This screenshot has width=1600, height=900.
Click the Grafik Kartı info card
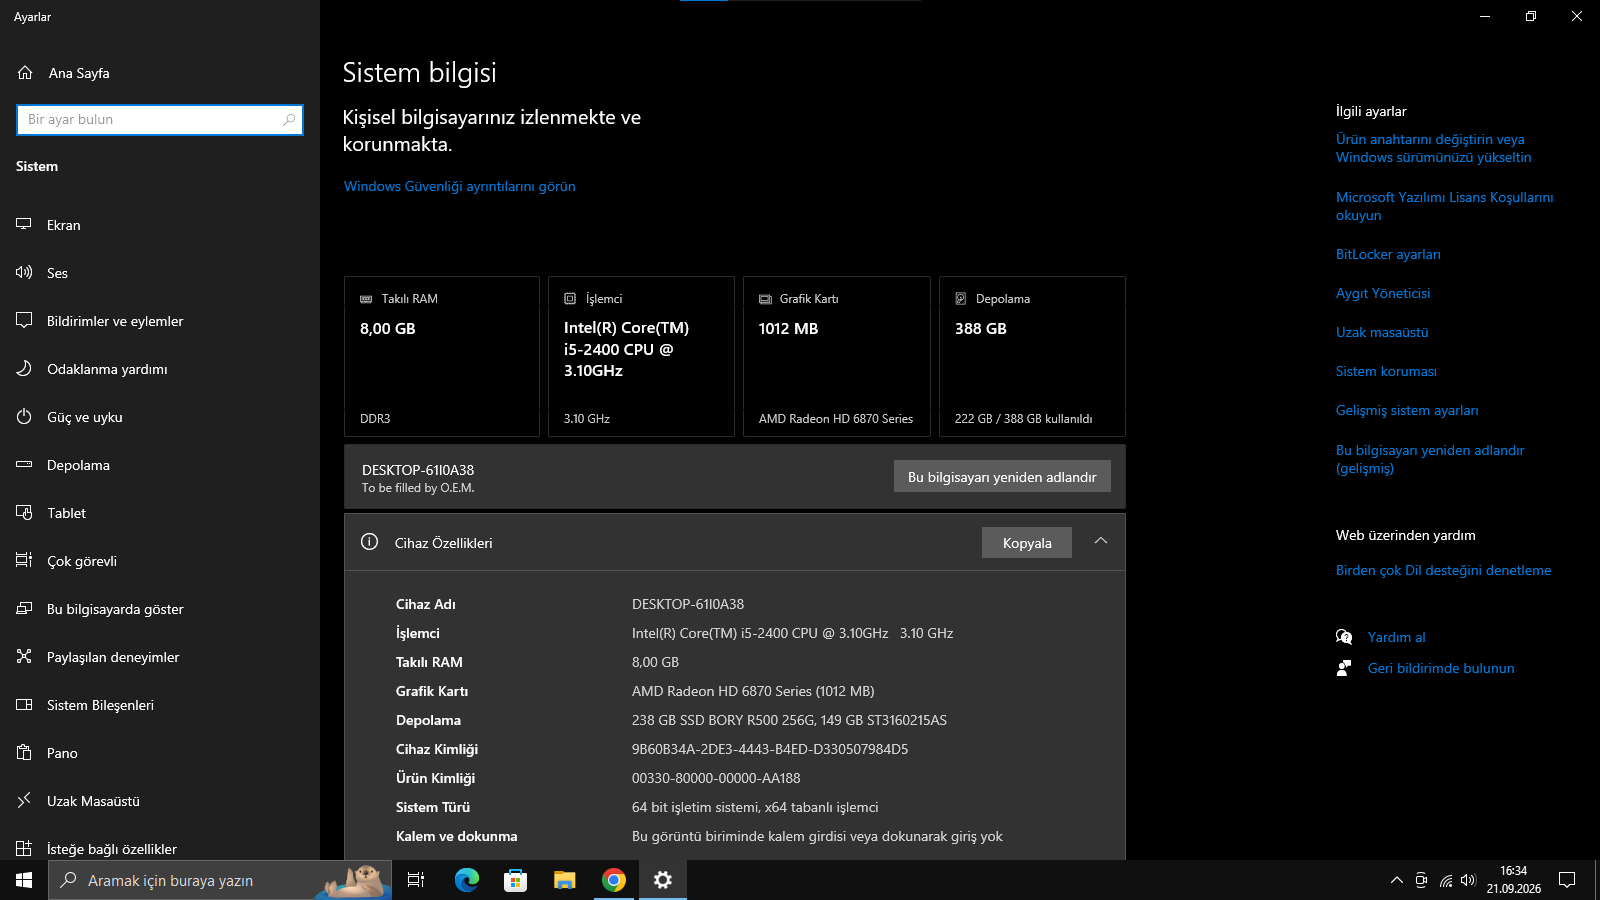pos(837,357)
